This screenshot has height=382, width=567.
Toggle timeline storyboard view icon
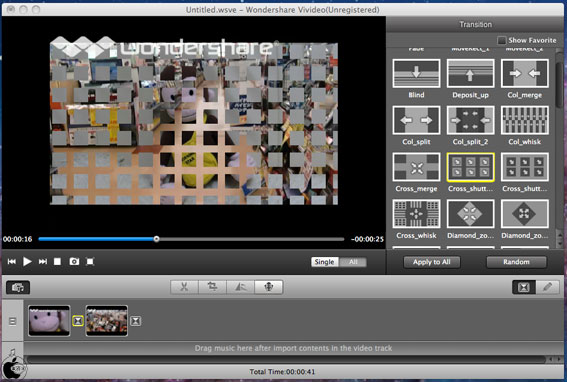(x=12, y=321)
